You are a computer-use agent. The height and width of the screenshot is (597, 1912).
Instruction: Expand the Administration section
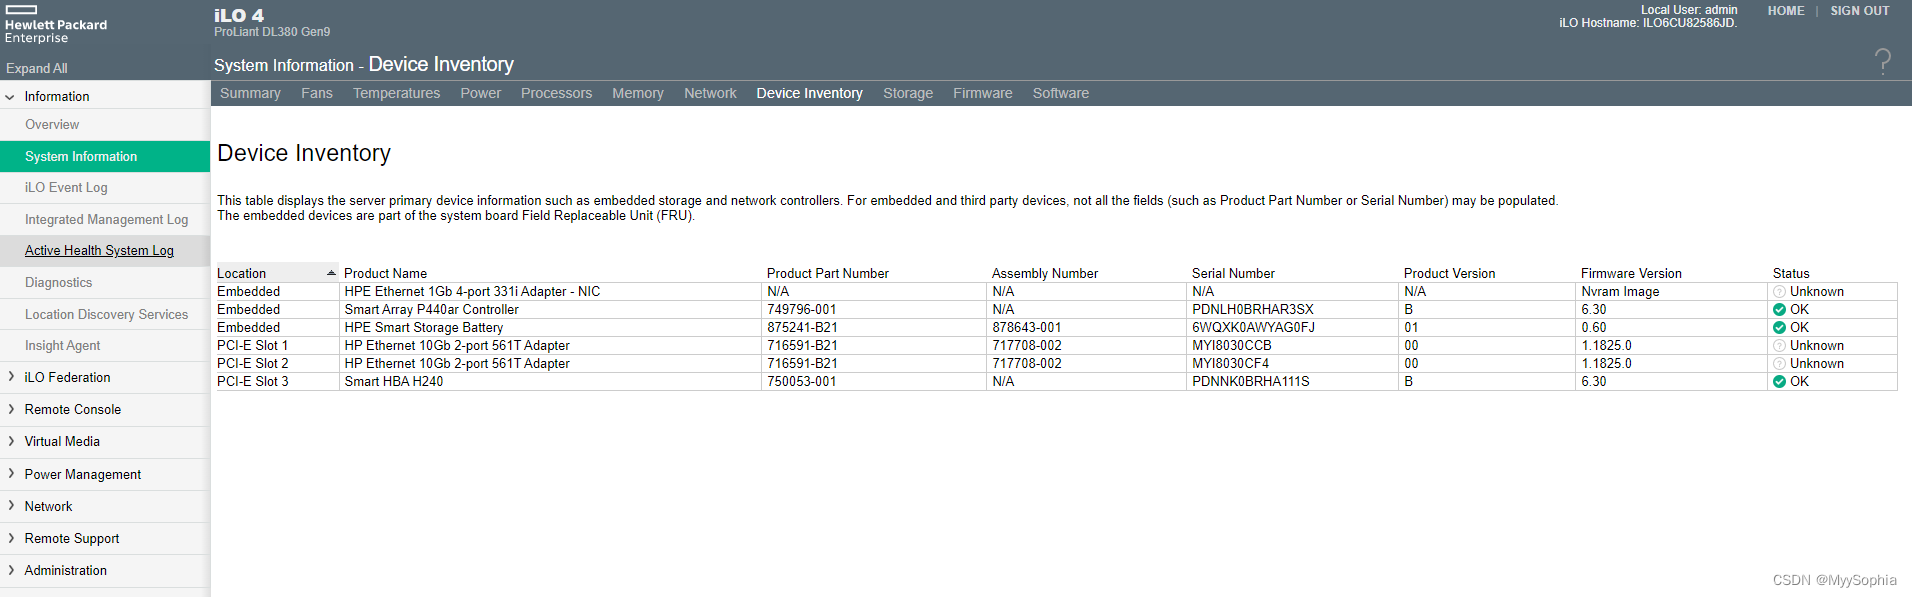10,570
